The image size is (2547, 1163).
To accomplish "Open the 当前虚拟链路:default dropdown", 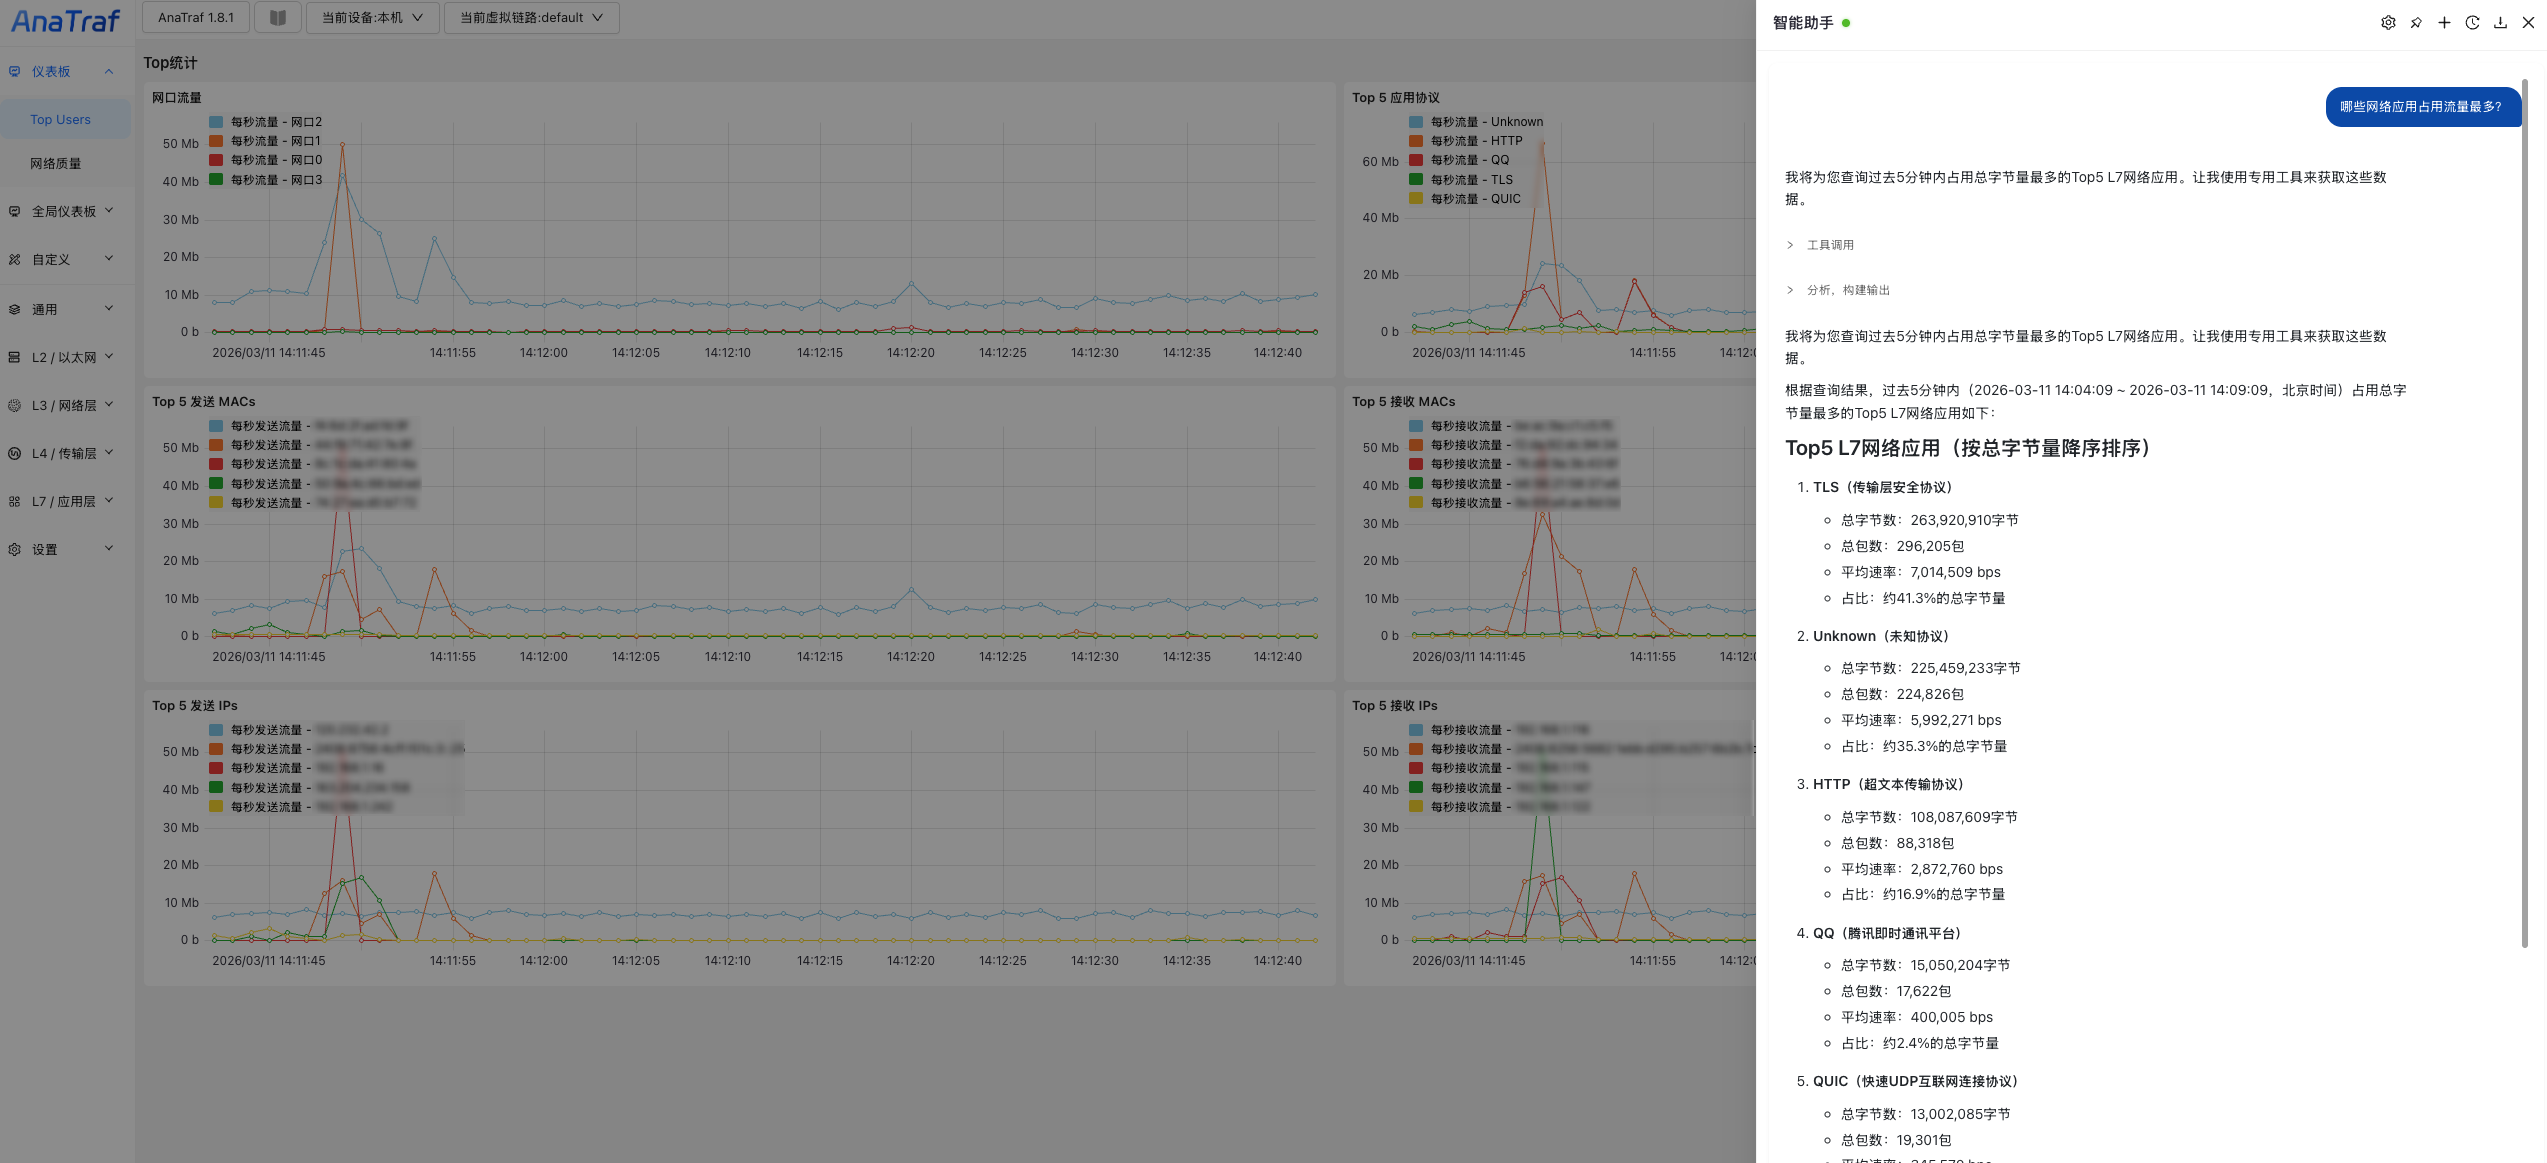I will pyautogui.click(x=531, y=18).
